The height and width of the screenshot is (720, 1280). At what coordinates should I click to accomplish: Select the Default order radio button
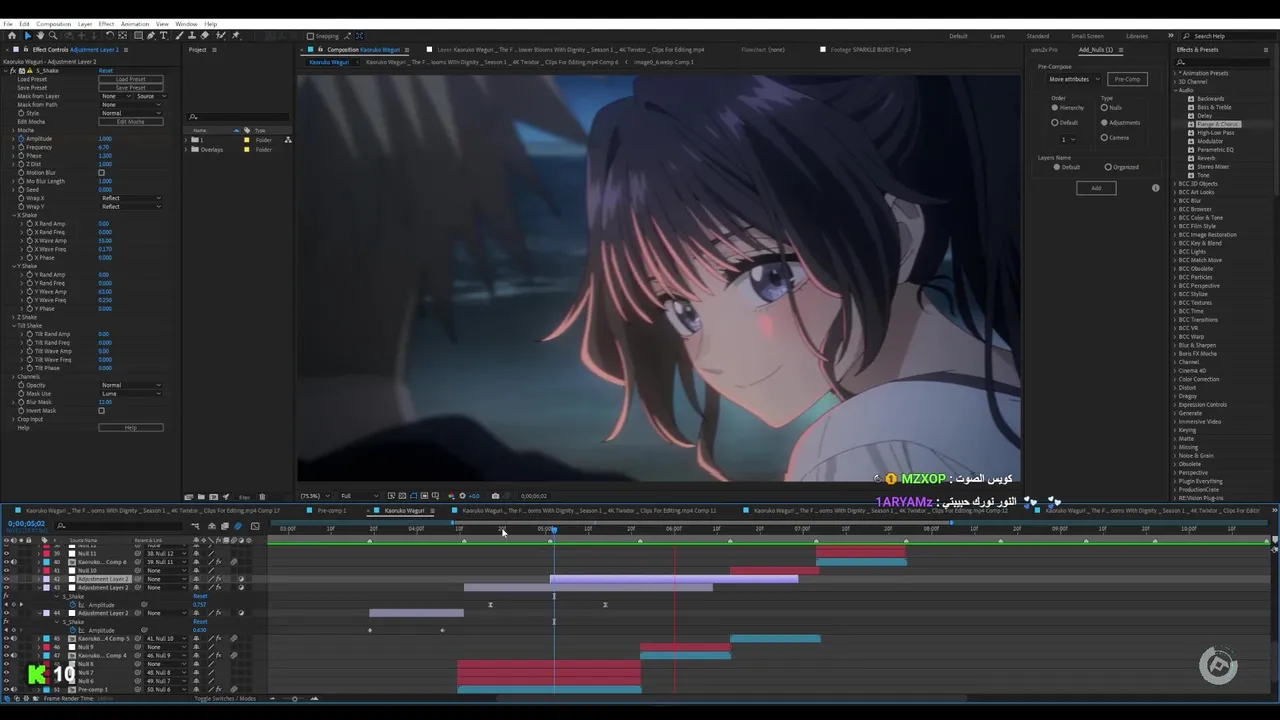[x=1055, y=123]
